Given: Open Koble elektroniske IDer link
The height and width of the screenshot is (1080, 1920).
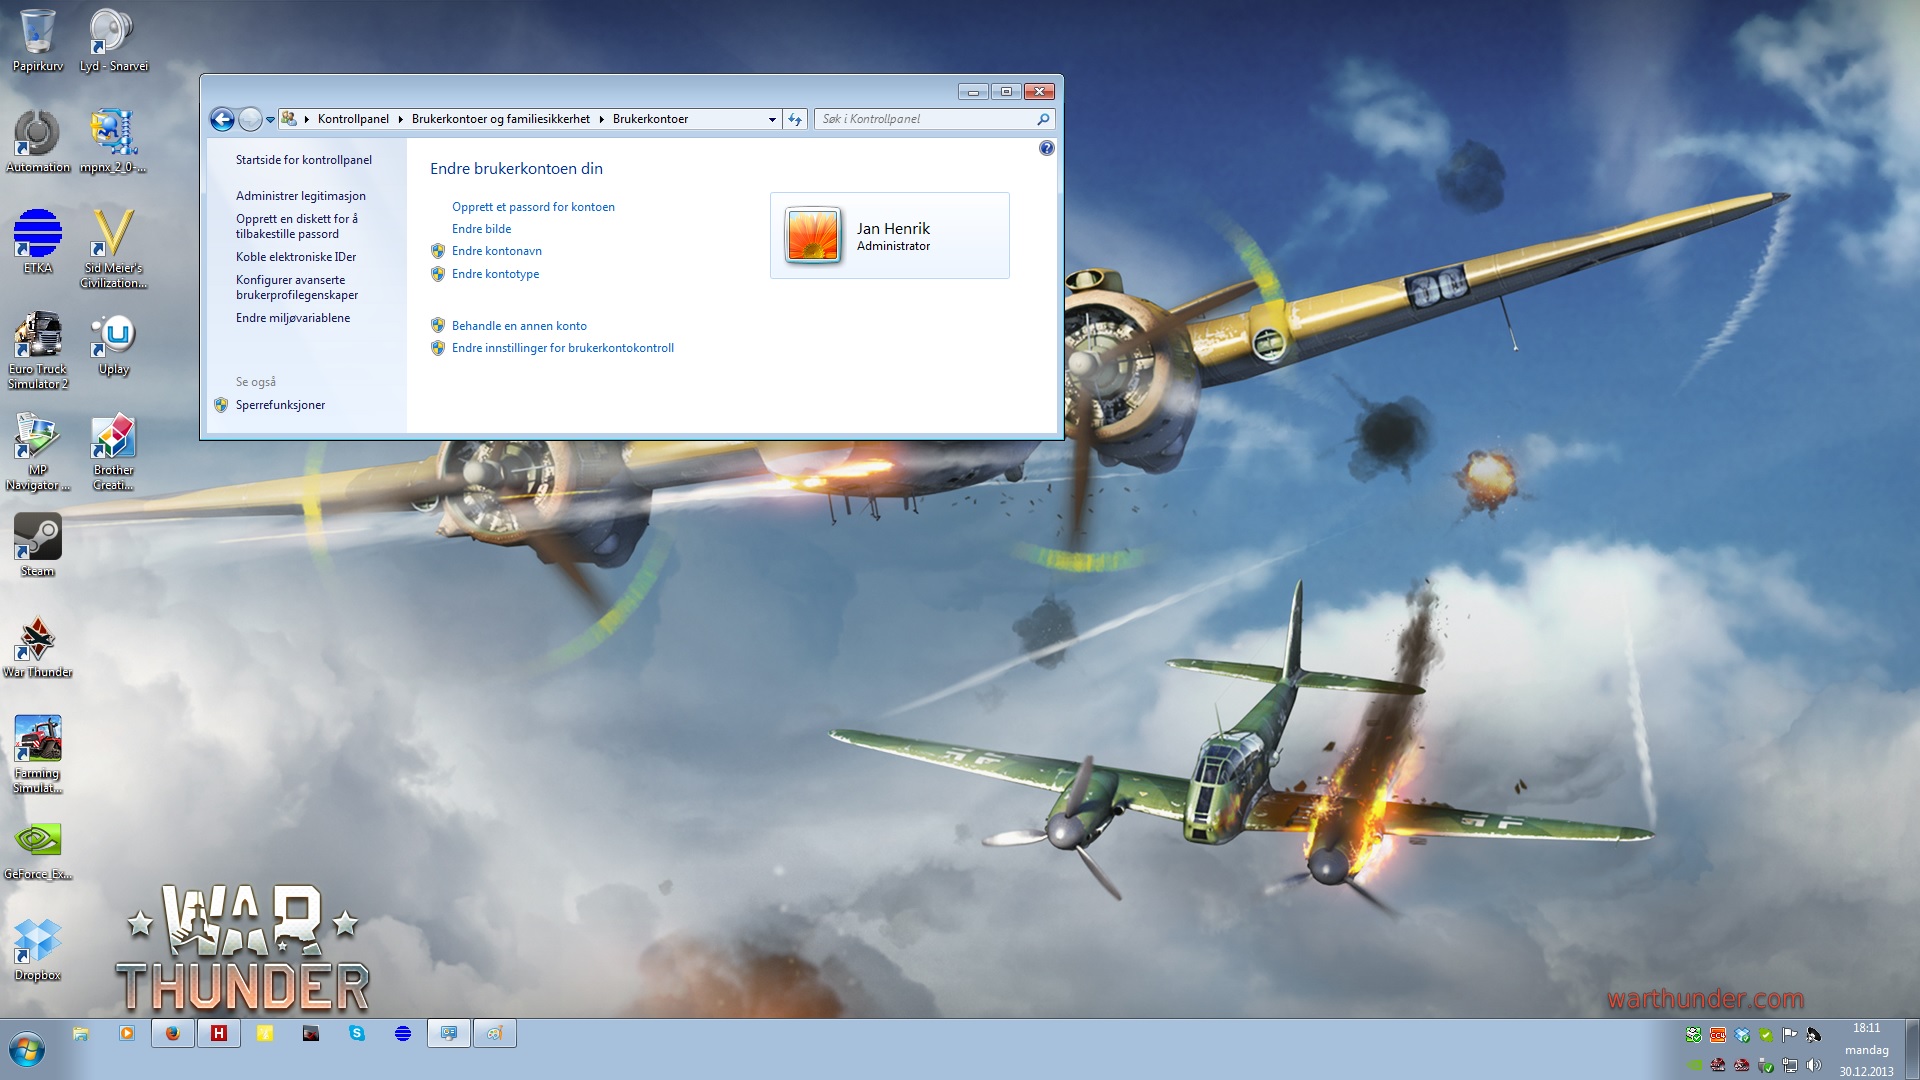Looking at the screenshot, I should 296,257.
